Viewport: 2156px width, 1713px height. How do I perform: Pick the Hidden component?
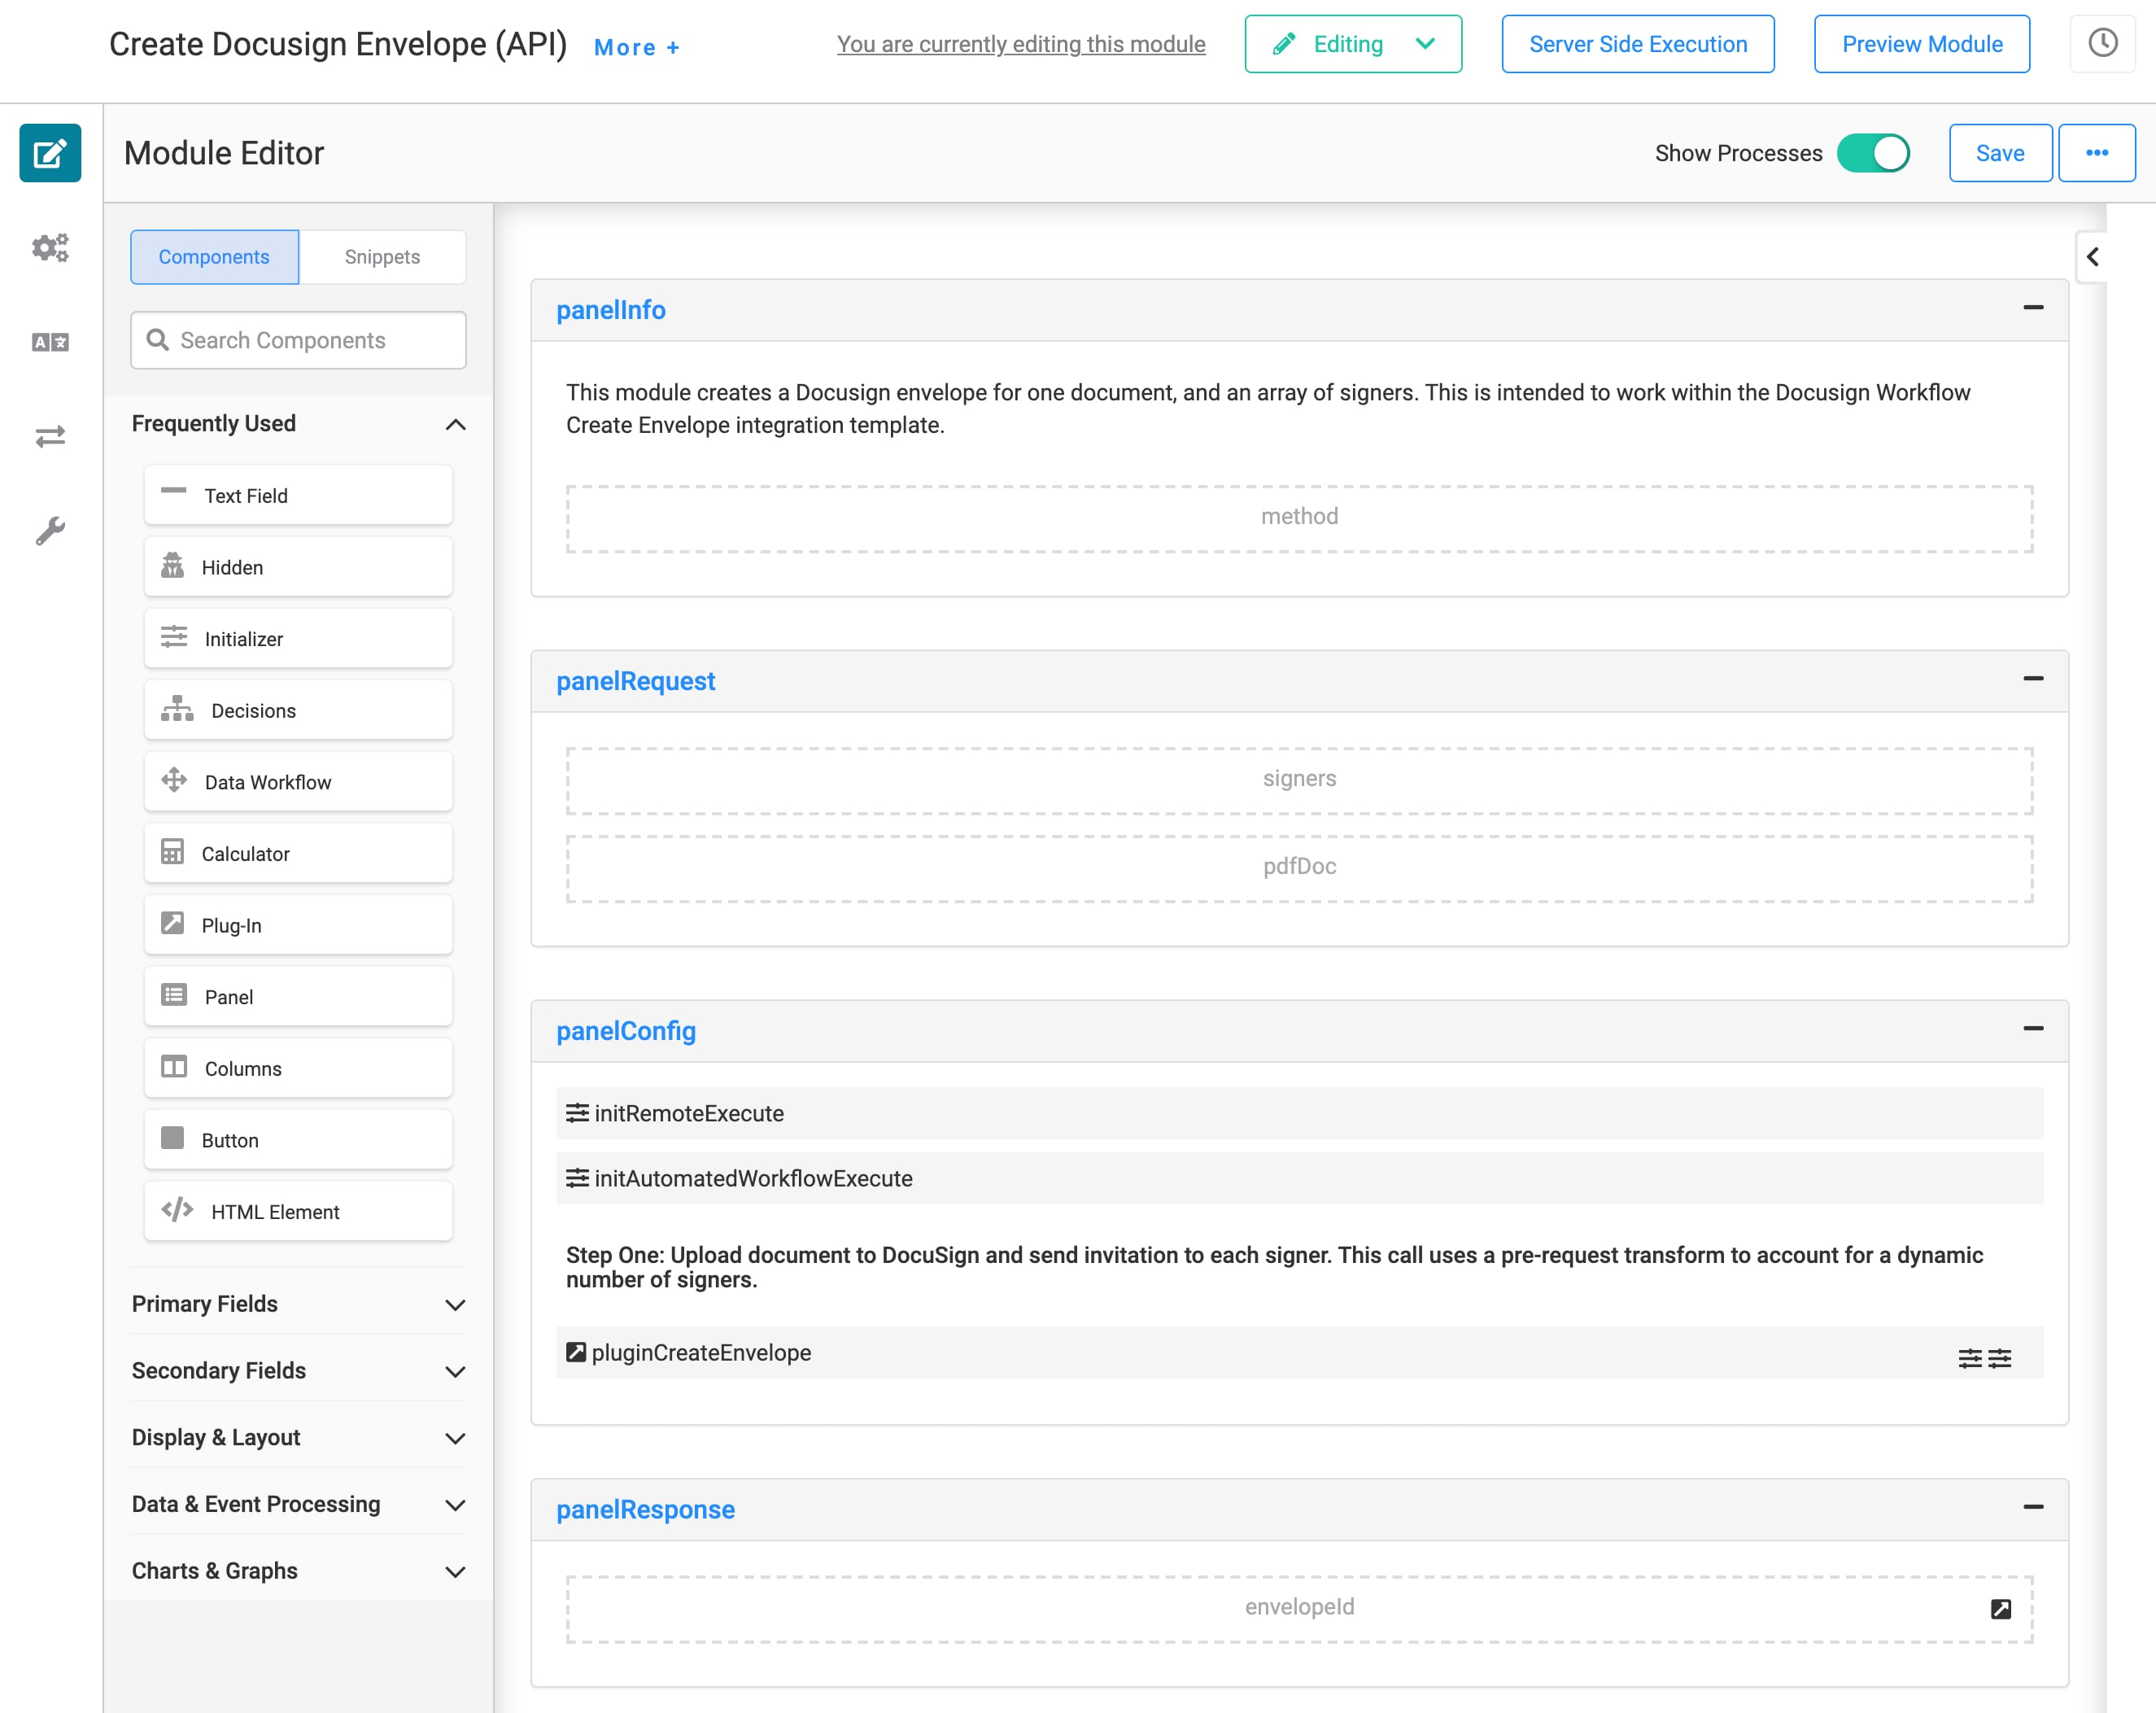pyautogui.click(x=298, y=567)
